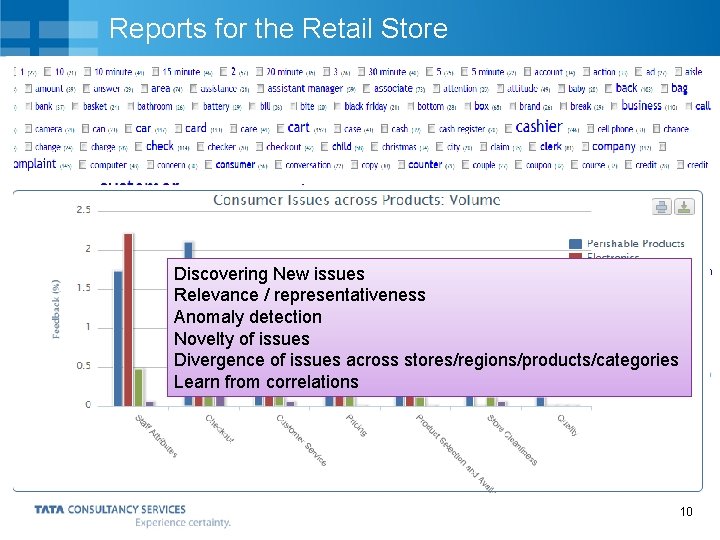Viewport: 720px width, 540px height.
Task: Tick the 'assistant manager' checkbox
Action: click(261, 88)
